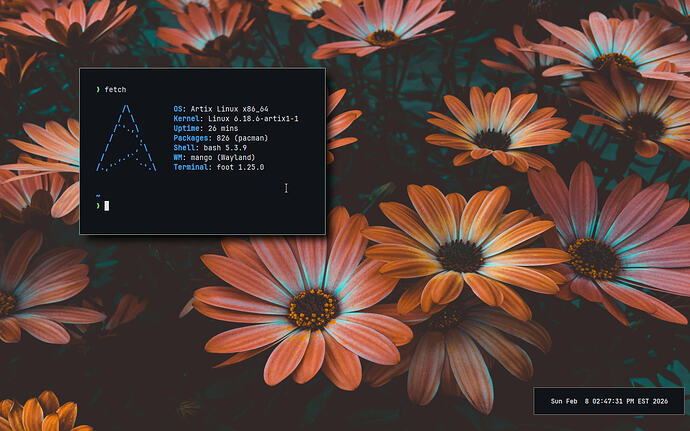Click the typed "fetch" command text
The height and width of the screenshot is (431, 690).
[x=115, y=89]
